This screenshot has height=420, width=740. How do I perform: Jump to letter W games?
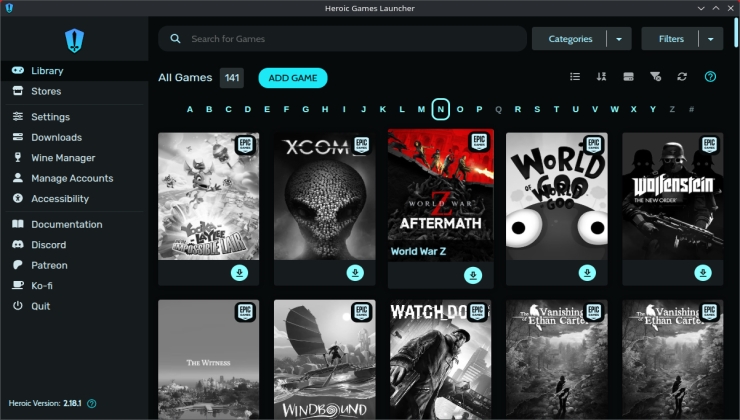[614, 109]
